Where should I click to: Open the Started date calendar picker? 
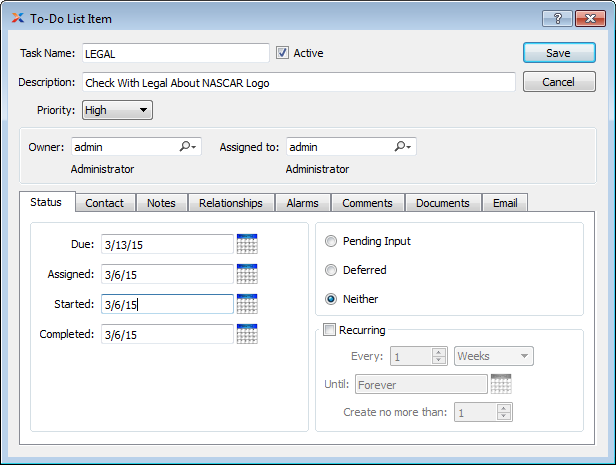point(247,304)
